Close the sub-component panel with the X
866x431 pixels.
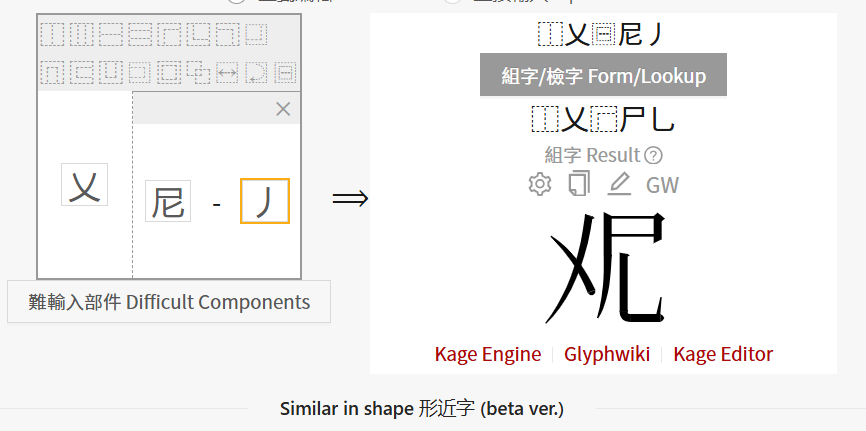coord(283,109)
